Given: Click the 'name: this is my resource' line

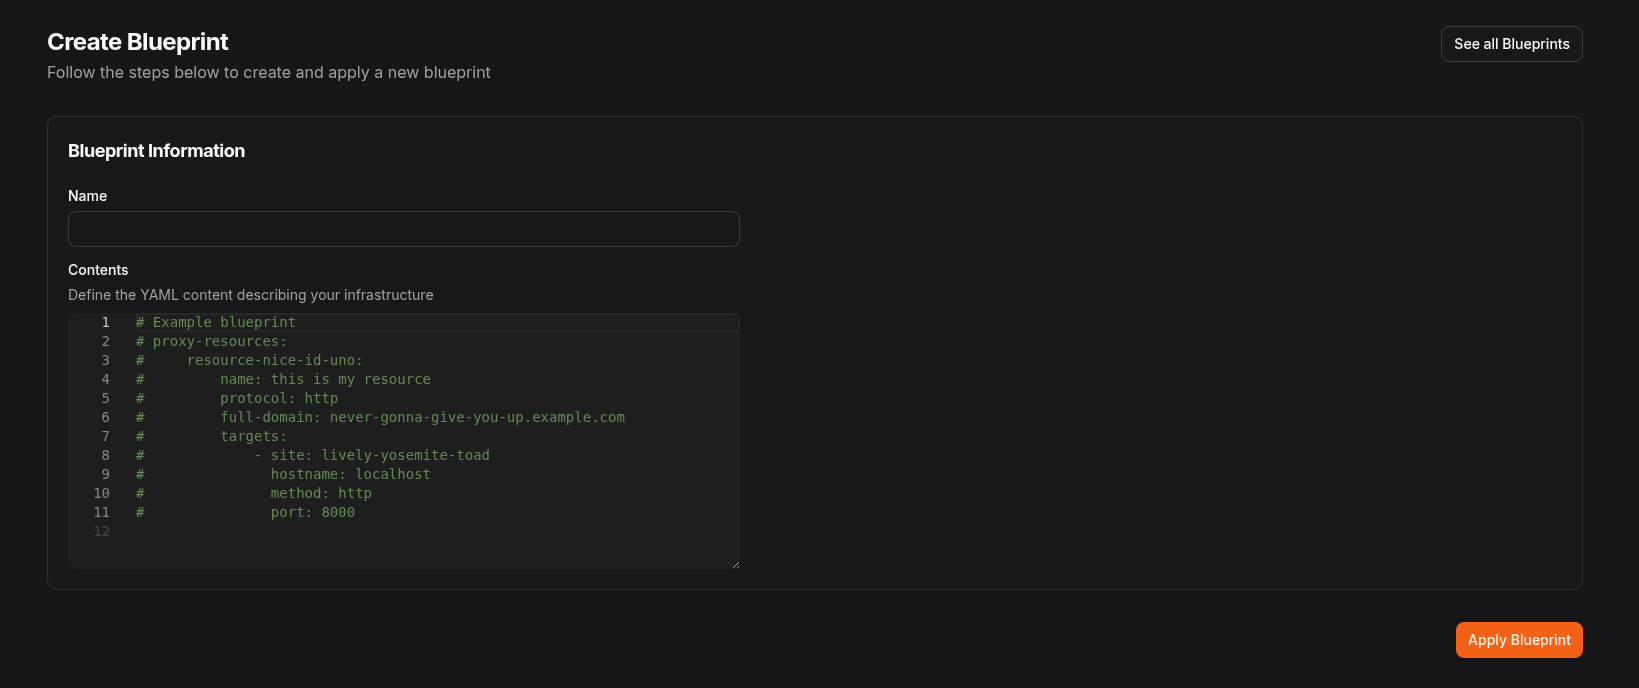Looking at the screenshot, I should (x=325, y=379).
